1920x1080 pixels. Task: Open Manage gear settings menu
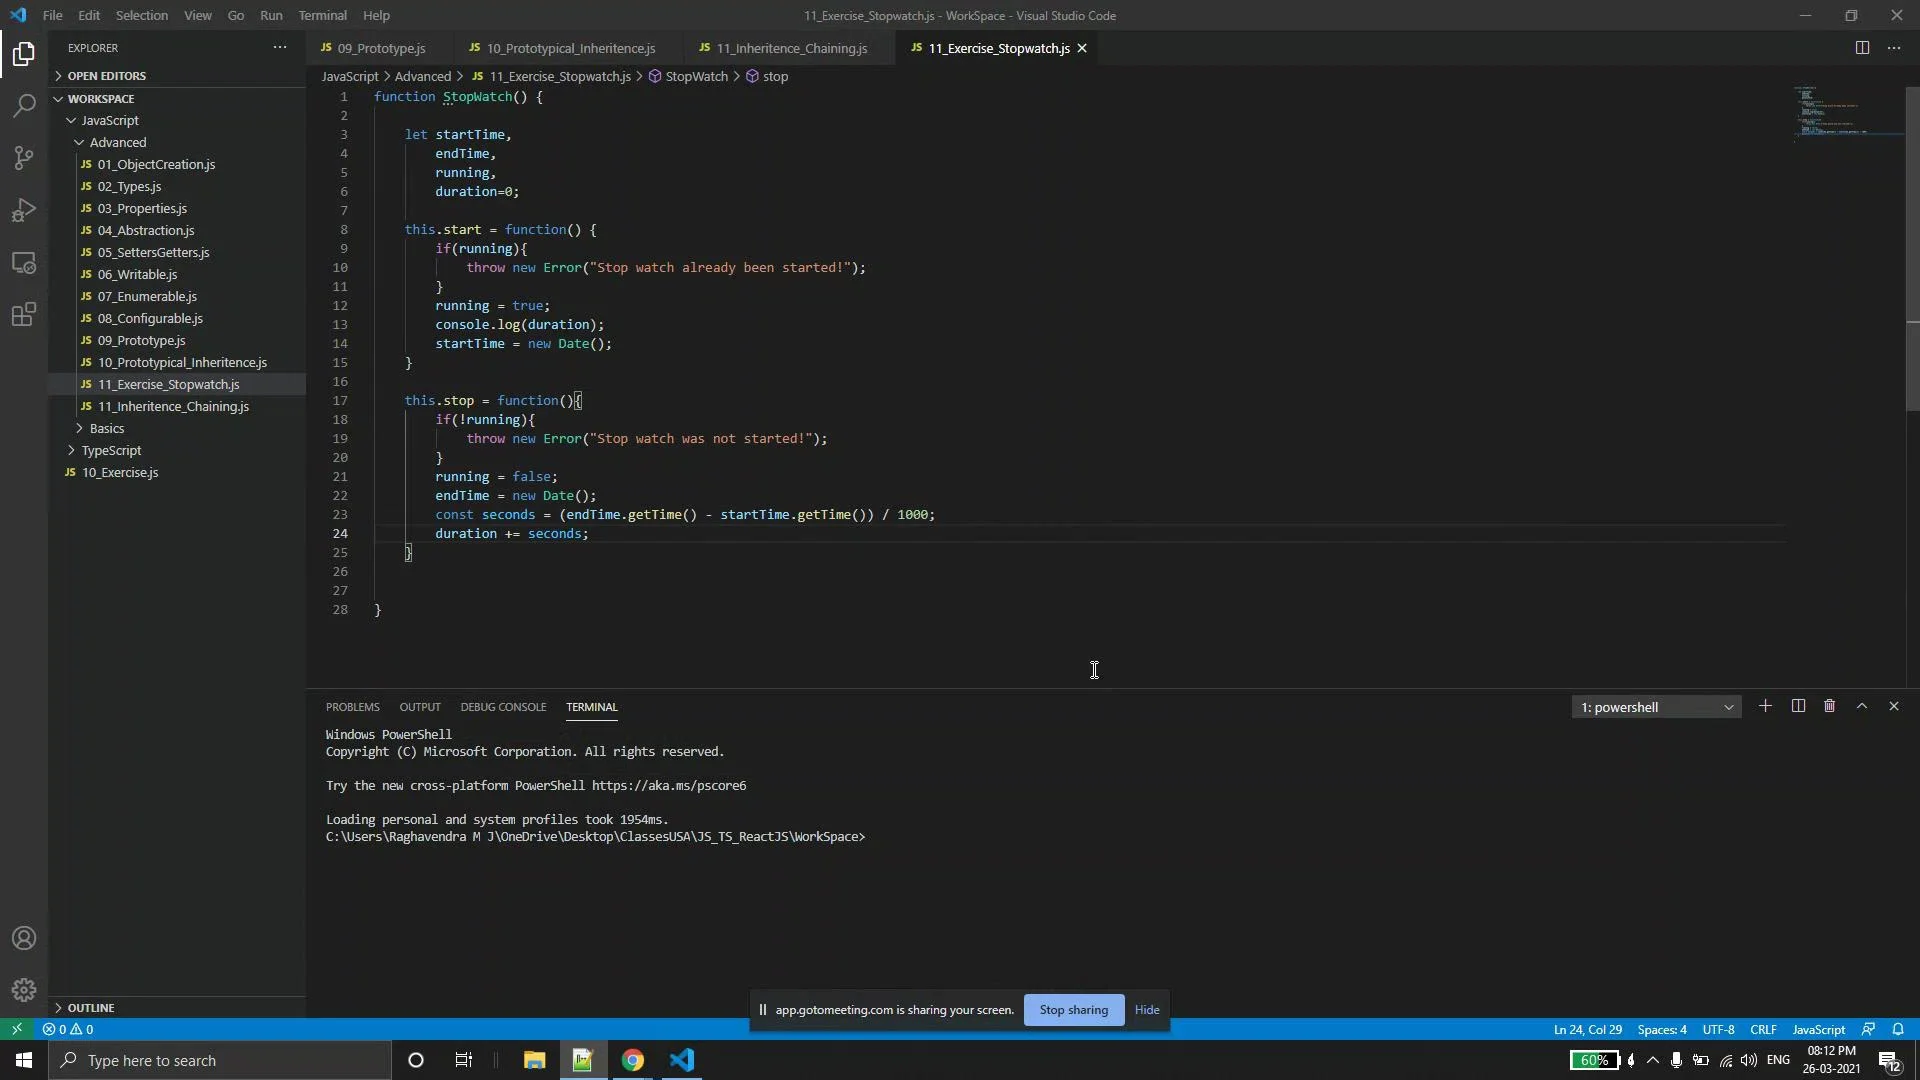tap(24, 990)
